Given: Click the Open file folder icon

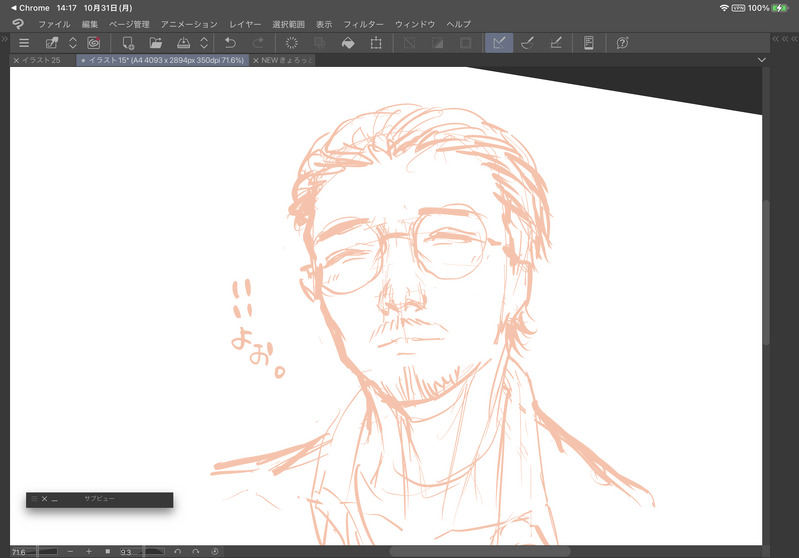Looking at the screenshot, I should (155, 43).
